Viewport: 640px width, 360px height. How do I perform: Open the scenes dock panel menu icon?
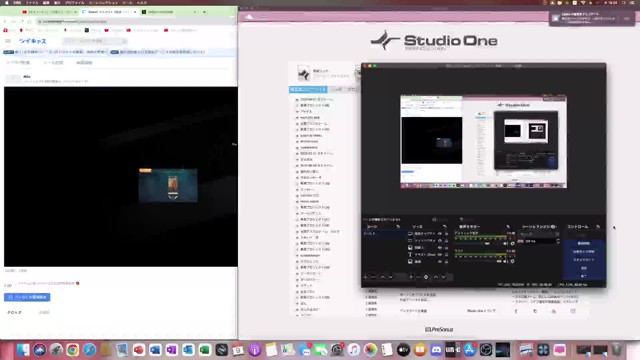398,227
